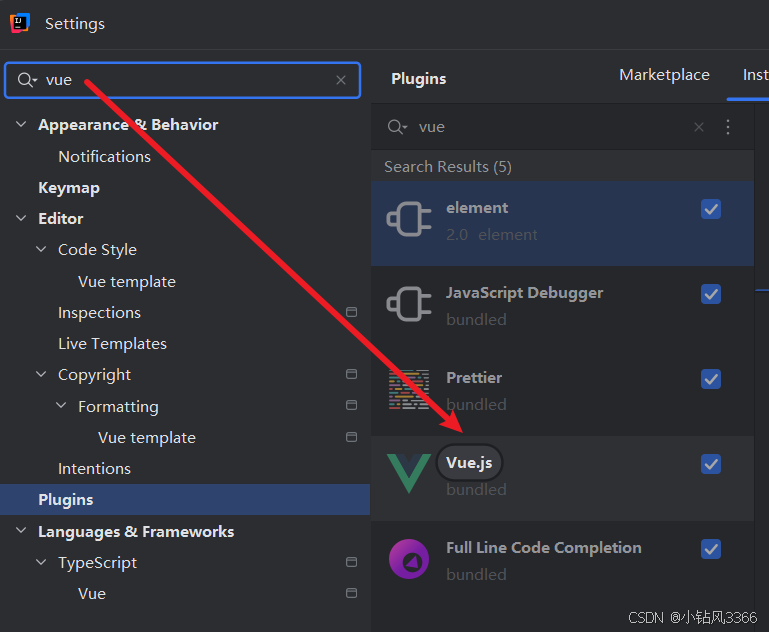Switch to the Installed tab
Image resolution: width=769 pixels, height=632 pixels.
coord(755,75)
